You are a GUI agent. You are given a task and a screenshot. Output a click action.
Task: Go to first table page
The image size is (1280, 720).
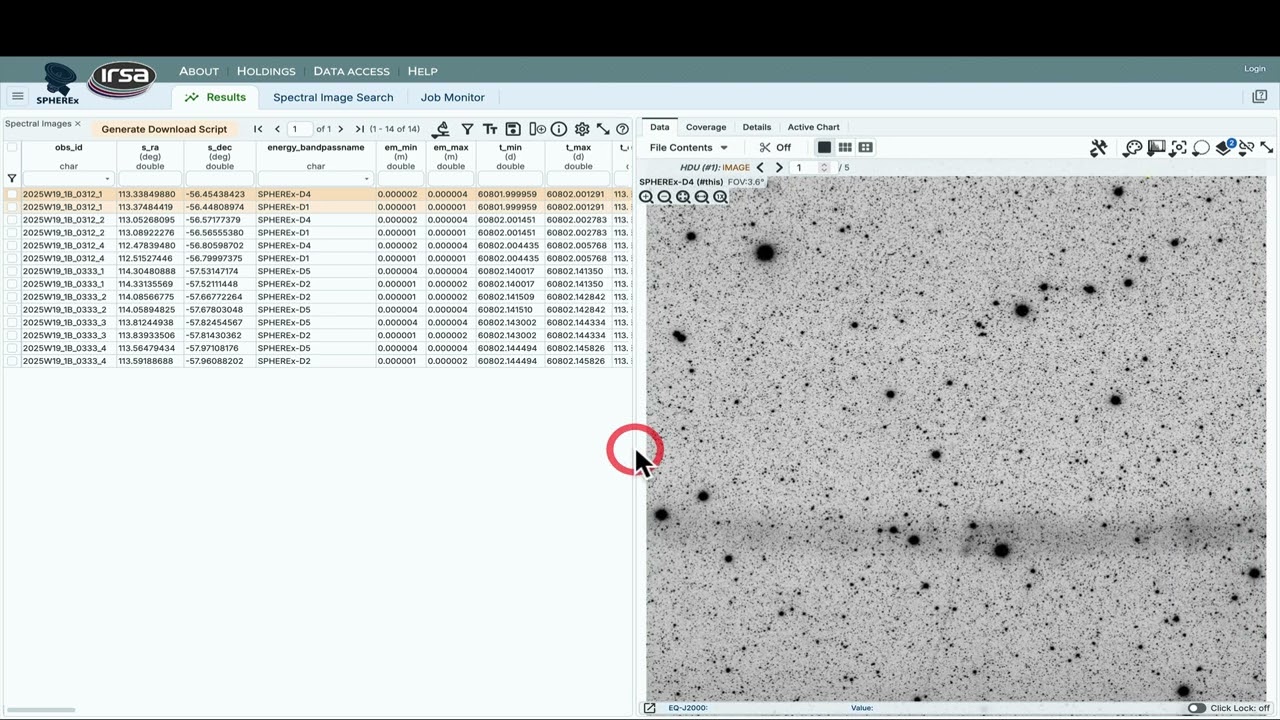pyautogui.click(x=258, y=129)
